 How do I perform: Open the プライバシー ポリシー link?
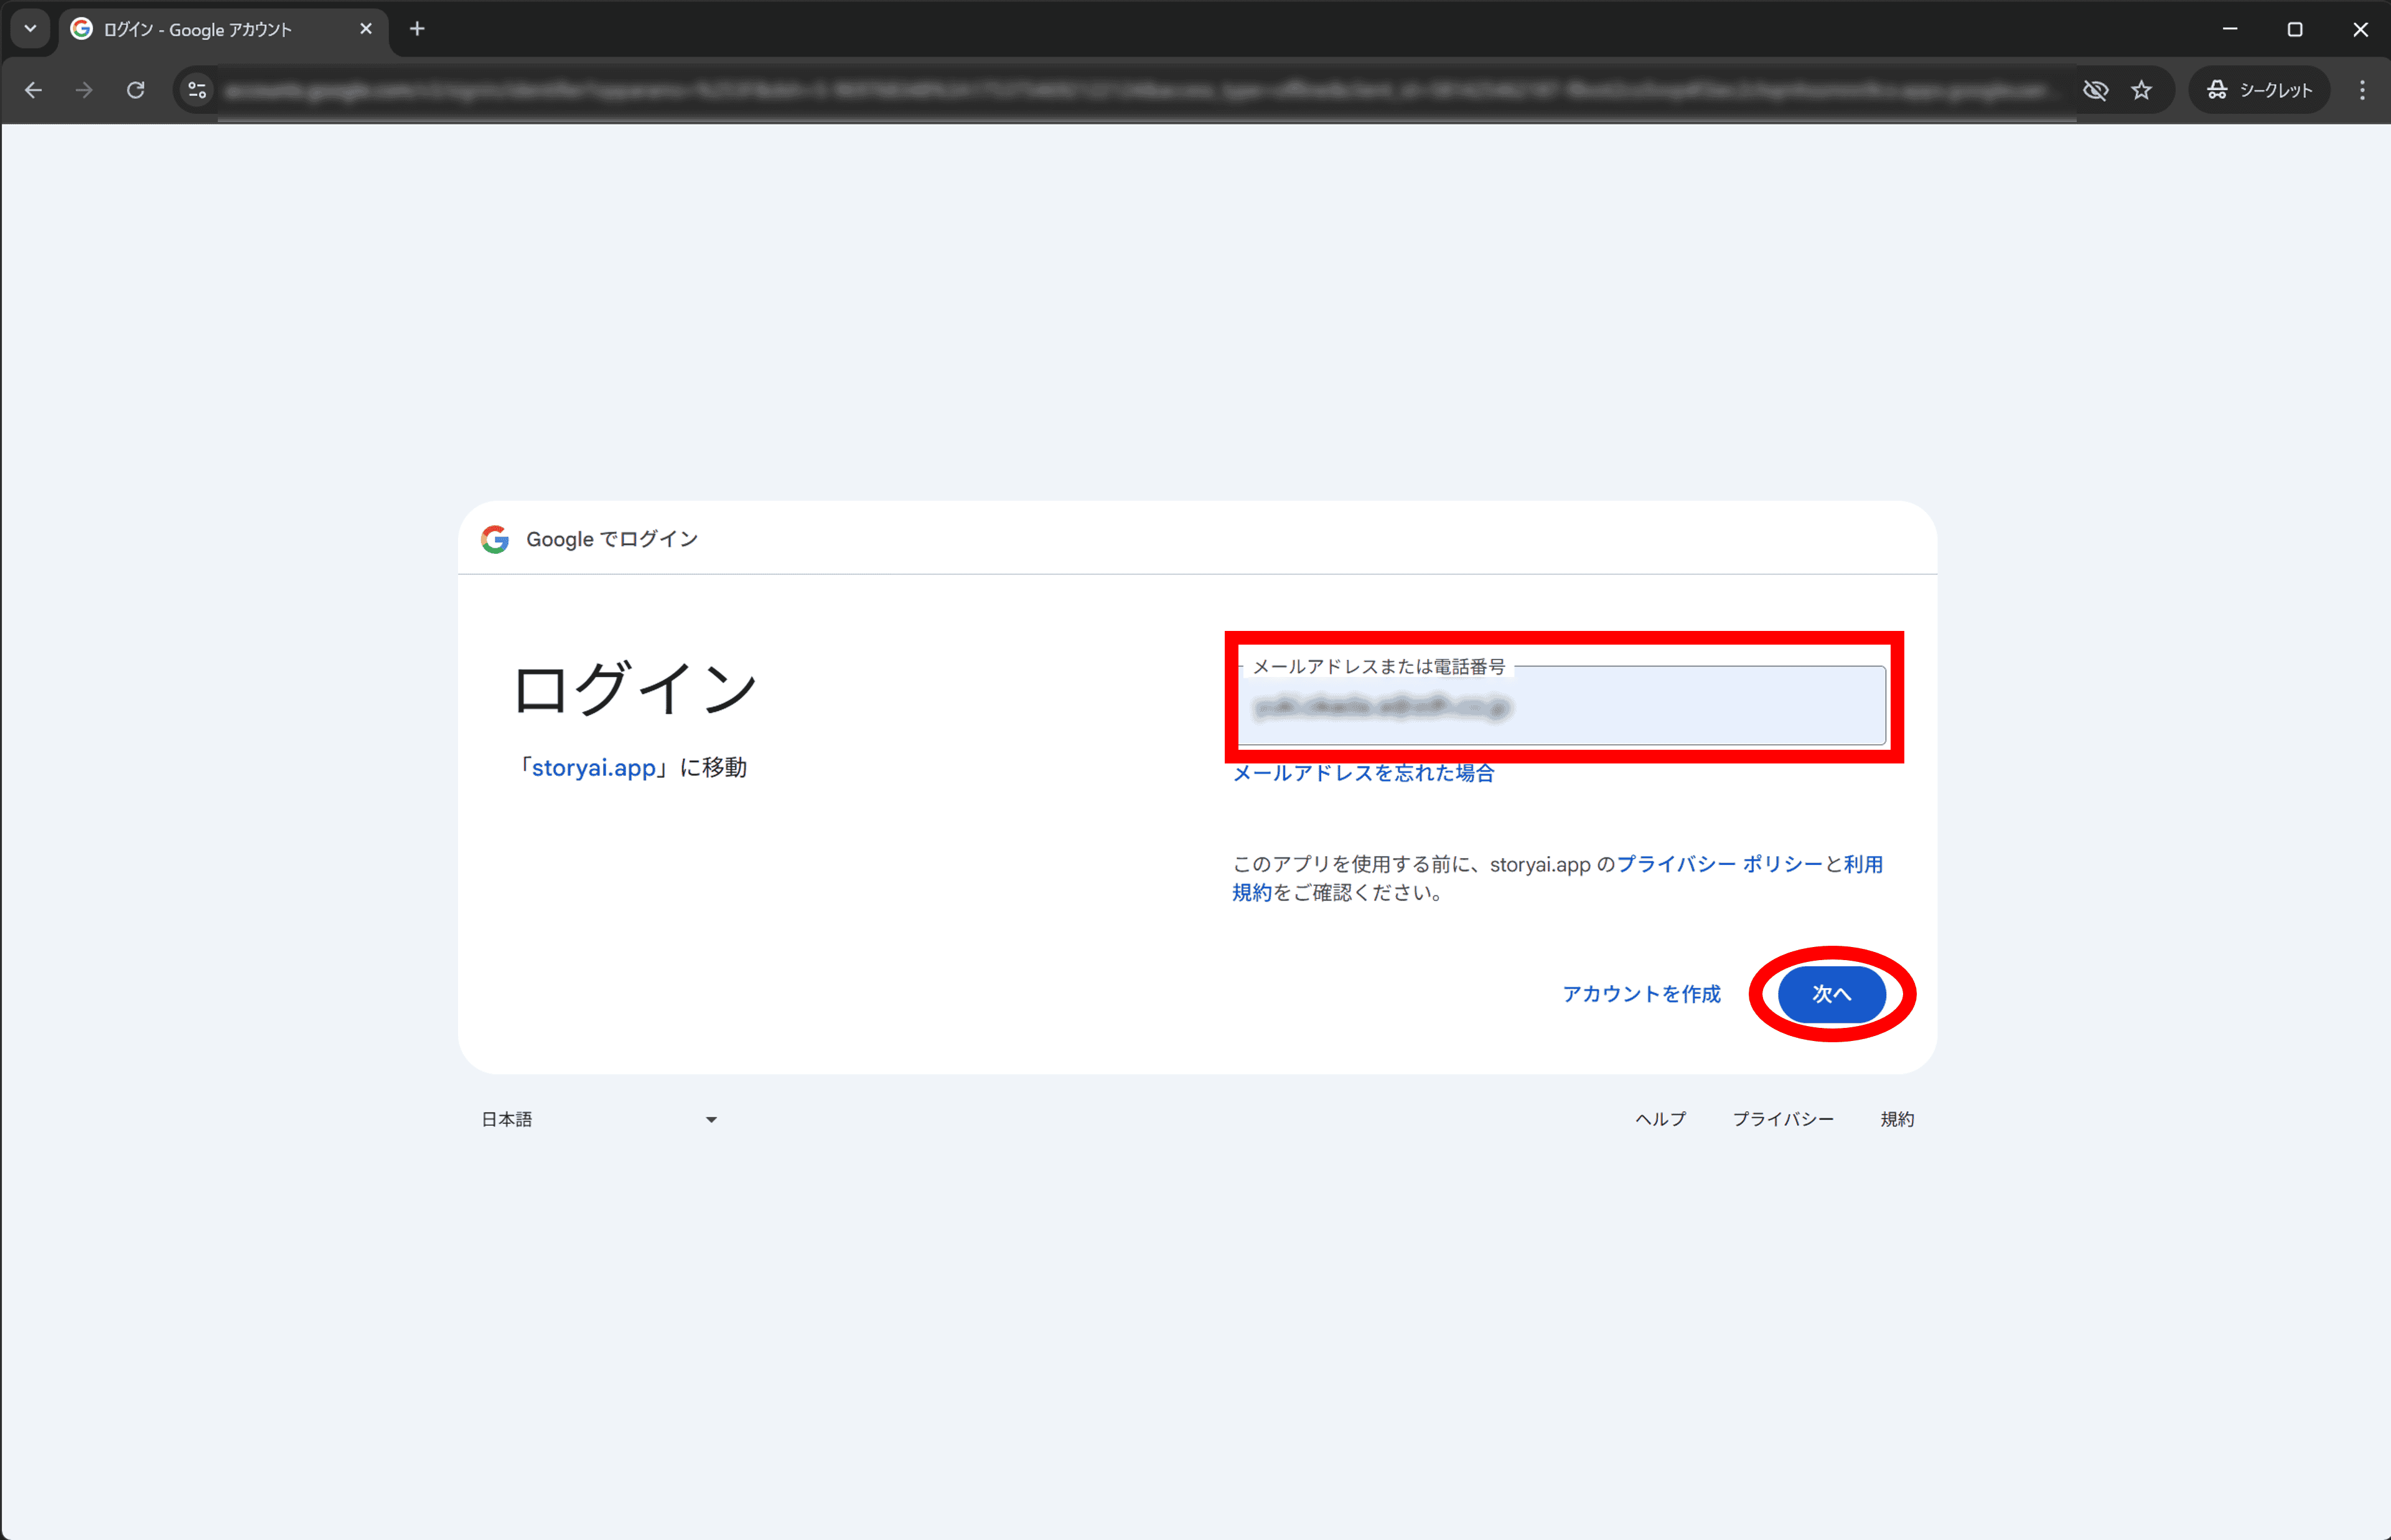click(1720, 864)
